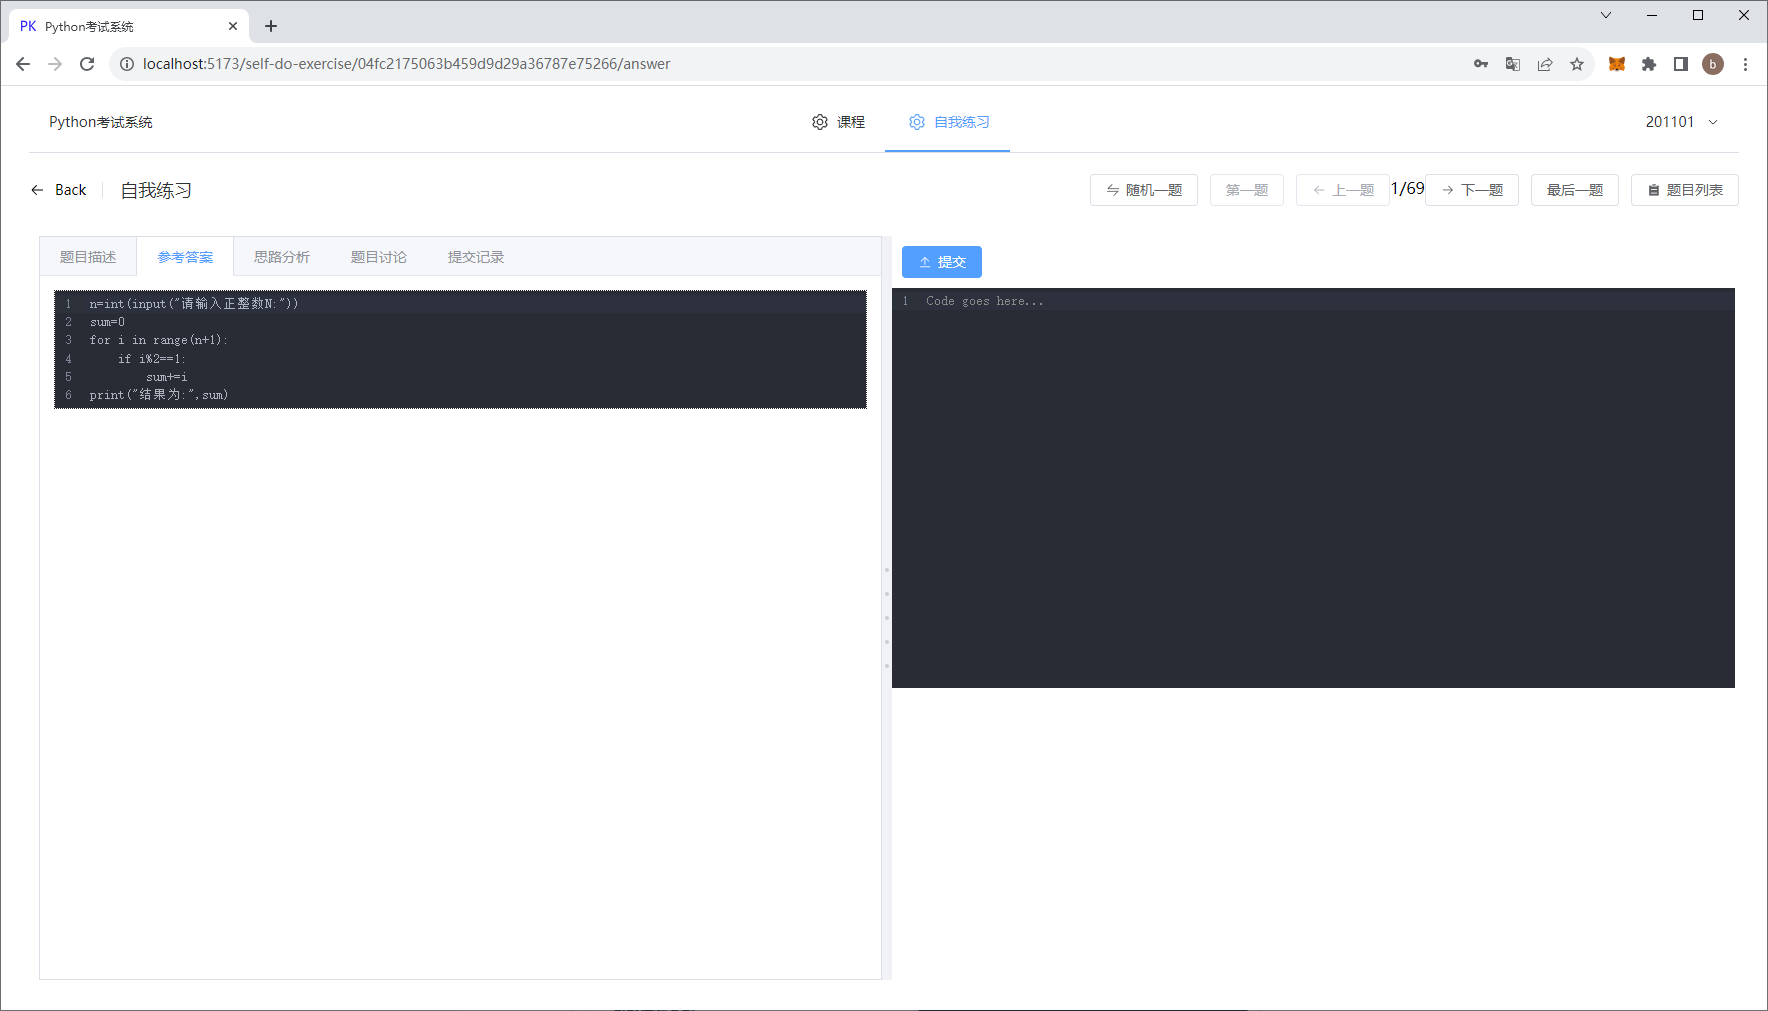Switch to the 思路分析 tab
Image resolution: width=1768 pixels, height=1011 pixels.
tap(282, 257)
